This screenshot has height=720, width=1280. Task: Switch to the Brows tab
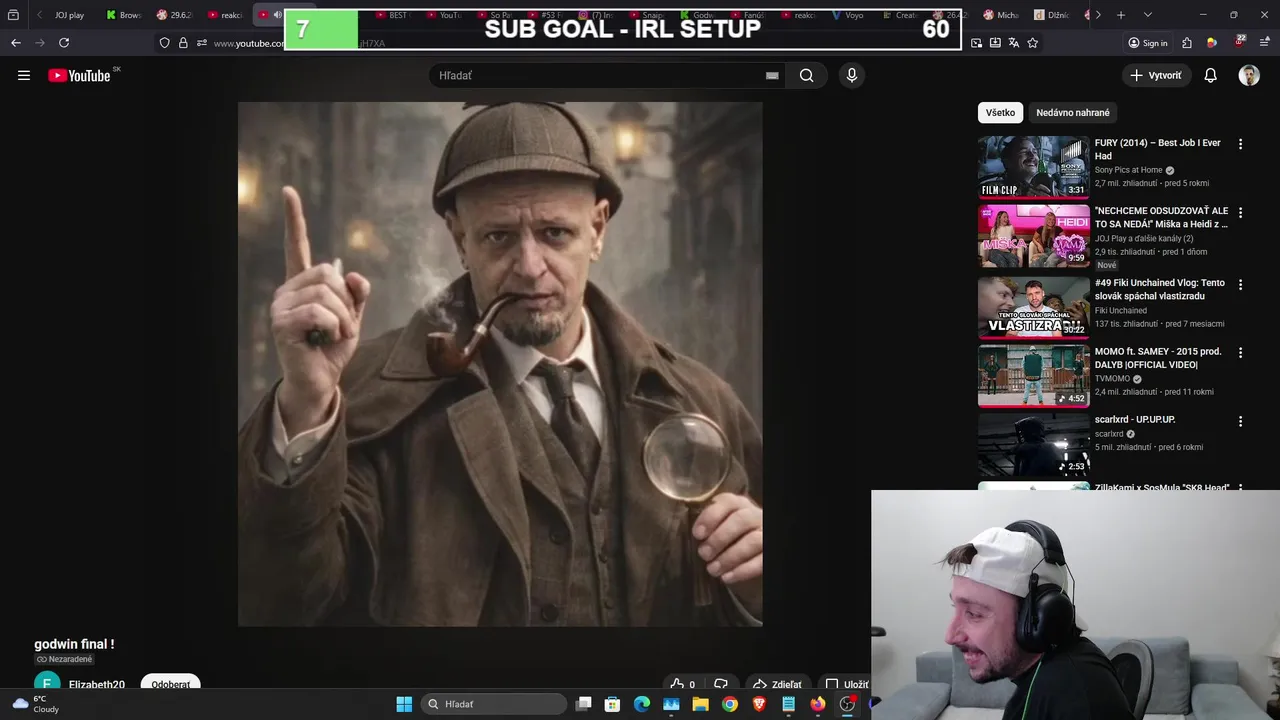[124, 15]
